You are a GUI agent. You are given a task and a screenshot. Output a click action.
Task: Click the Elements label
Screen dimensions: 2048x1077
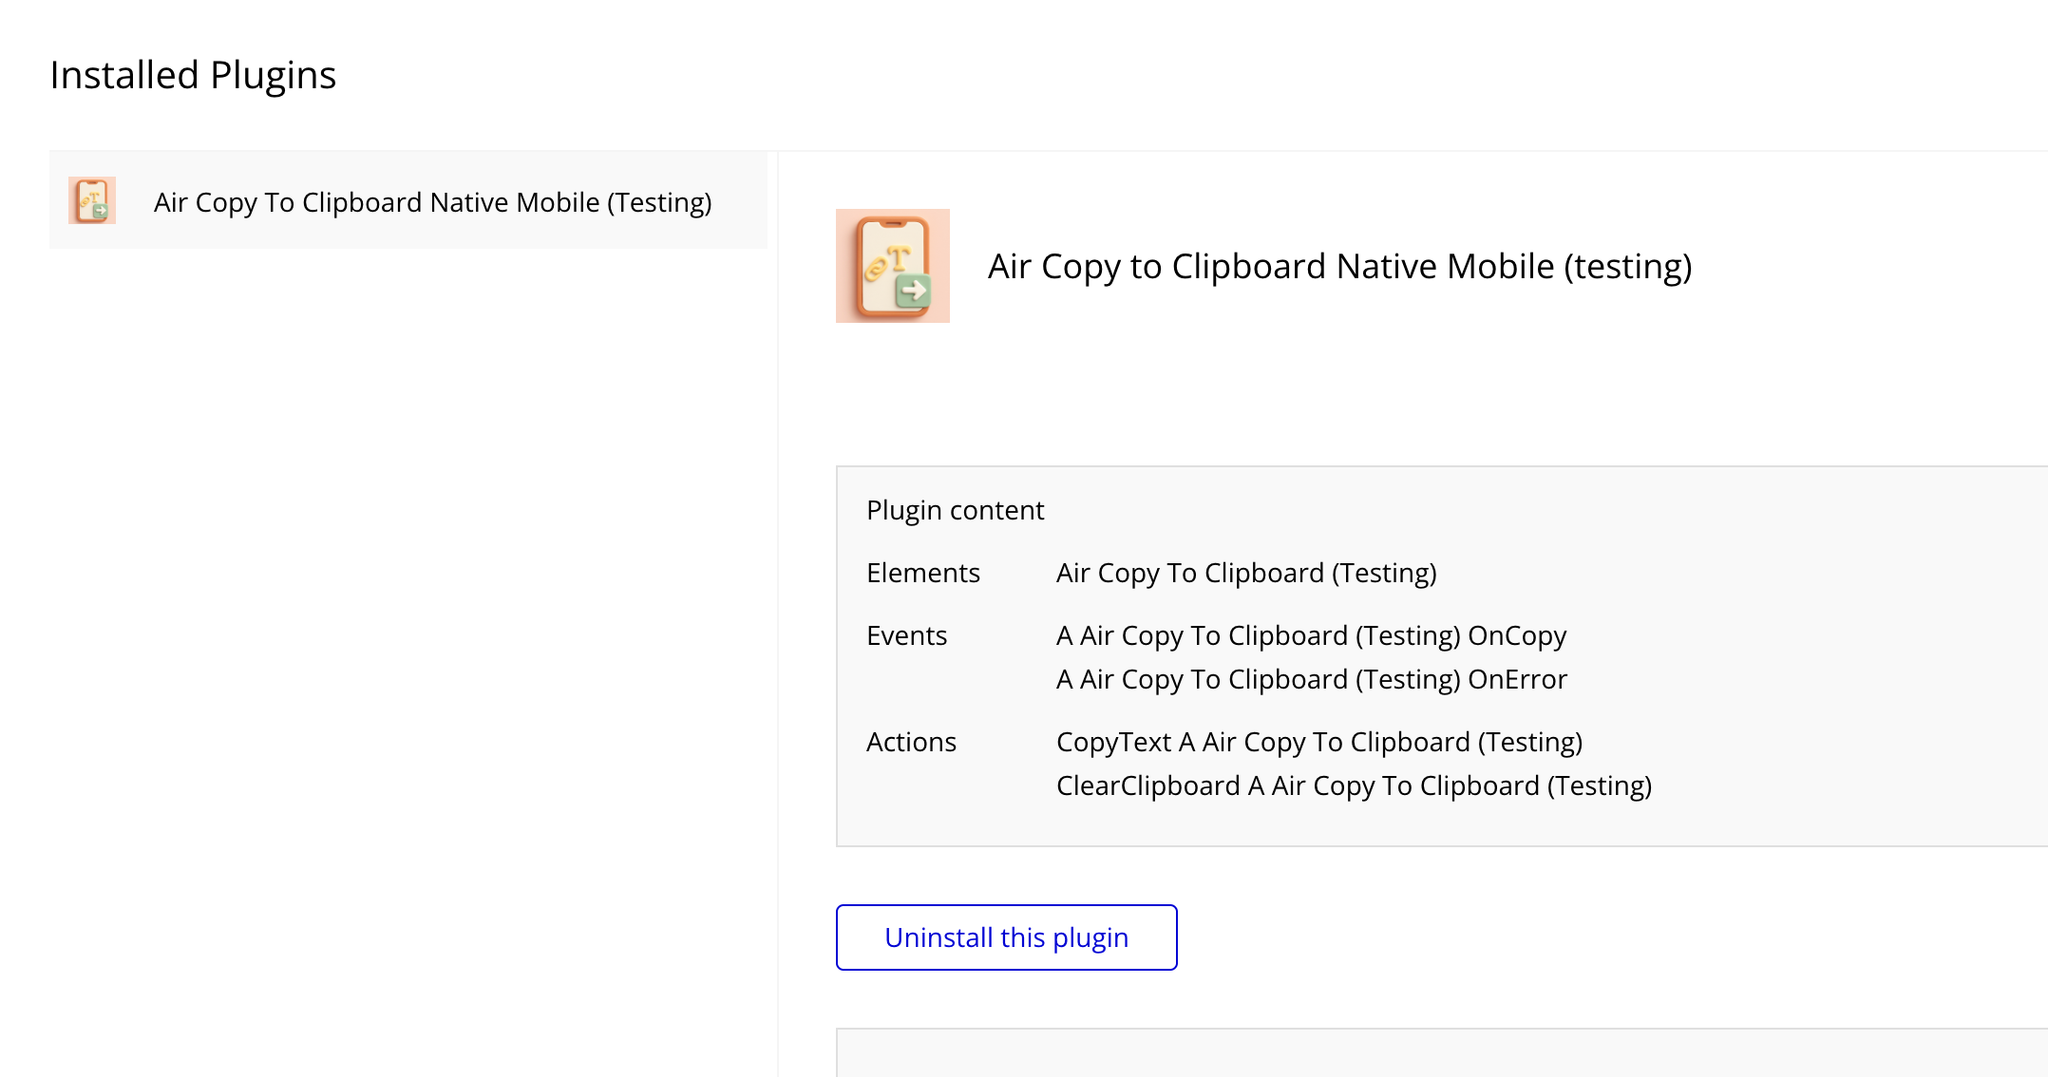(x=923, y=573)
